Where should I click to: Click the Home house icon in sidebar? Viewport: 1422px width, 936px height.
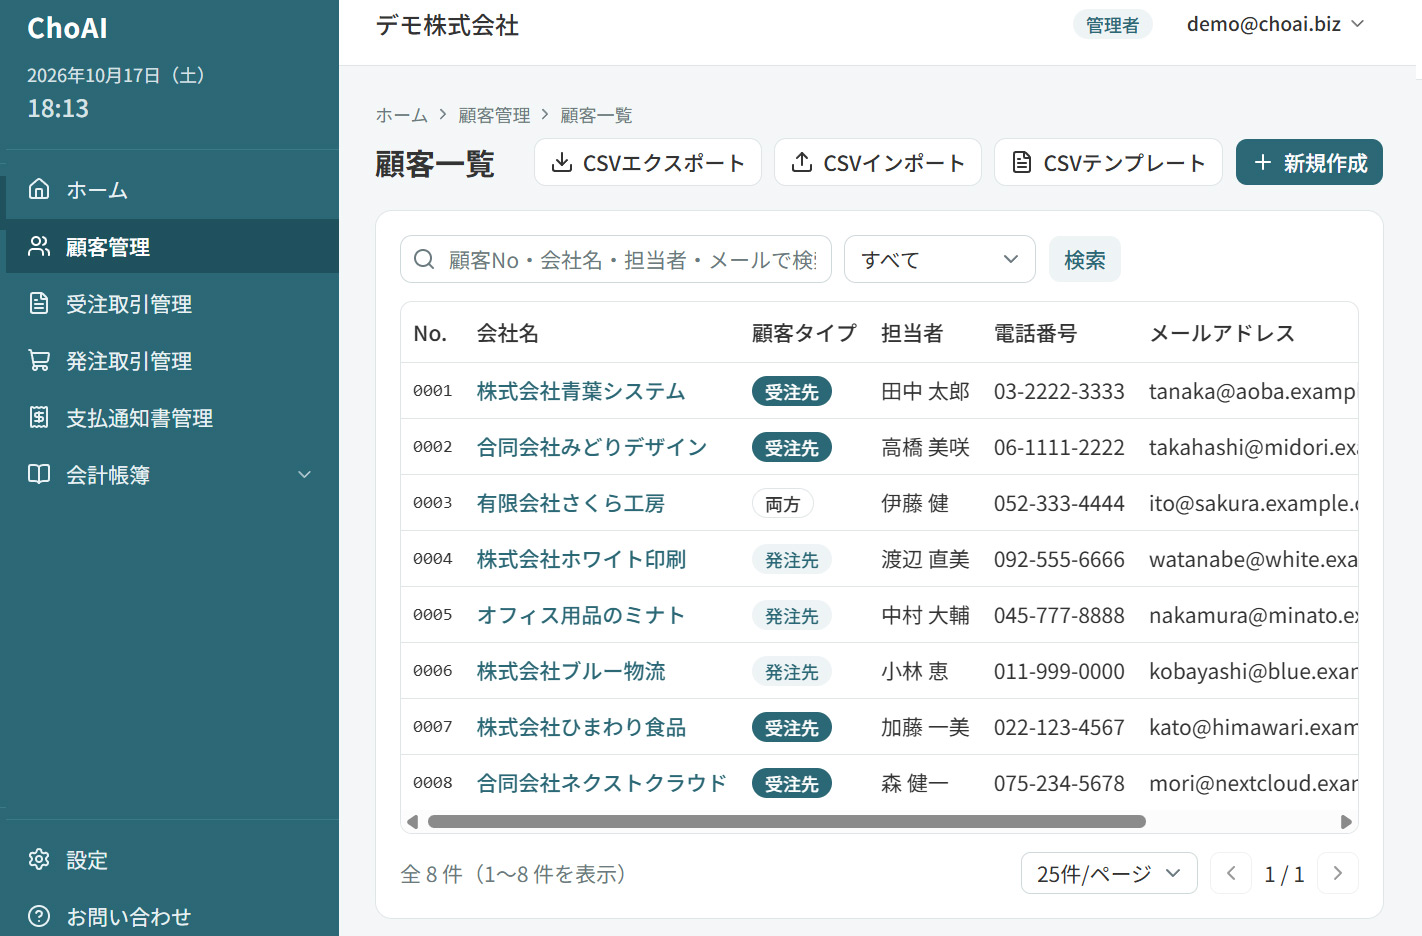(x=39, y=189)
